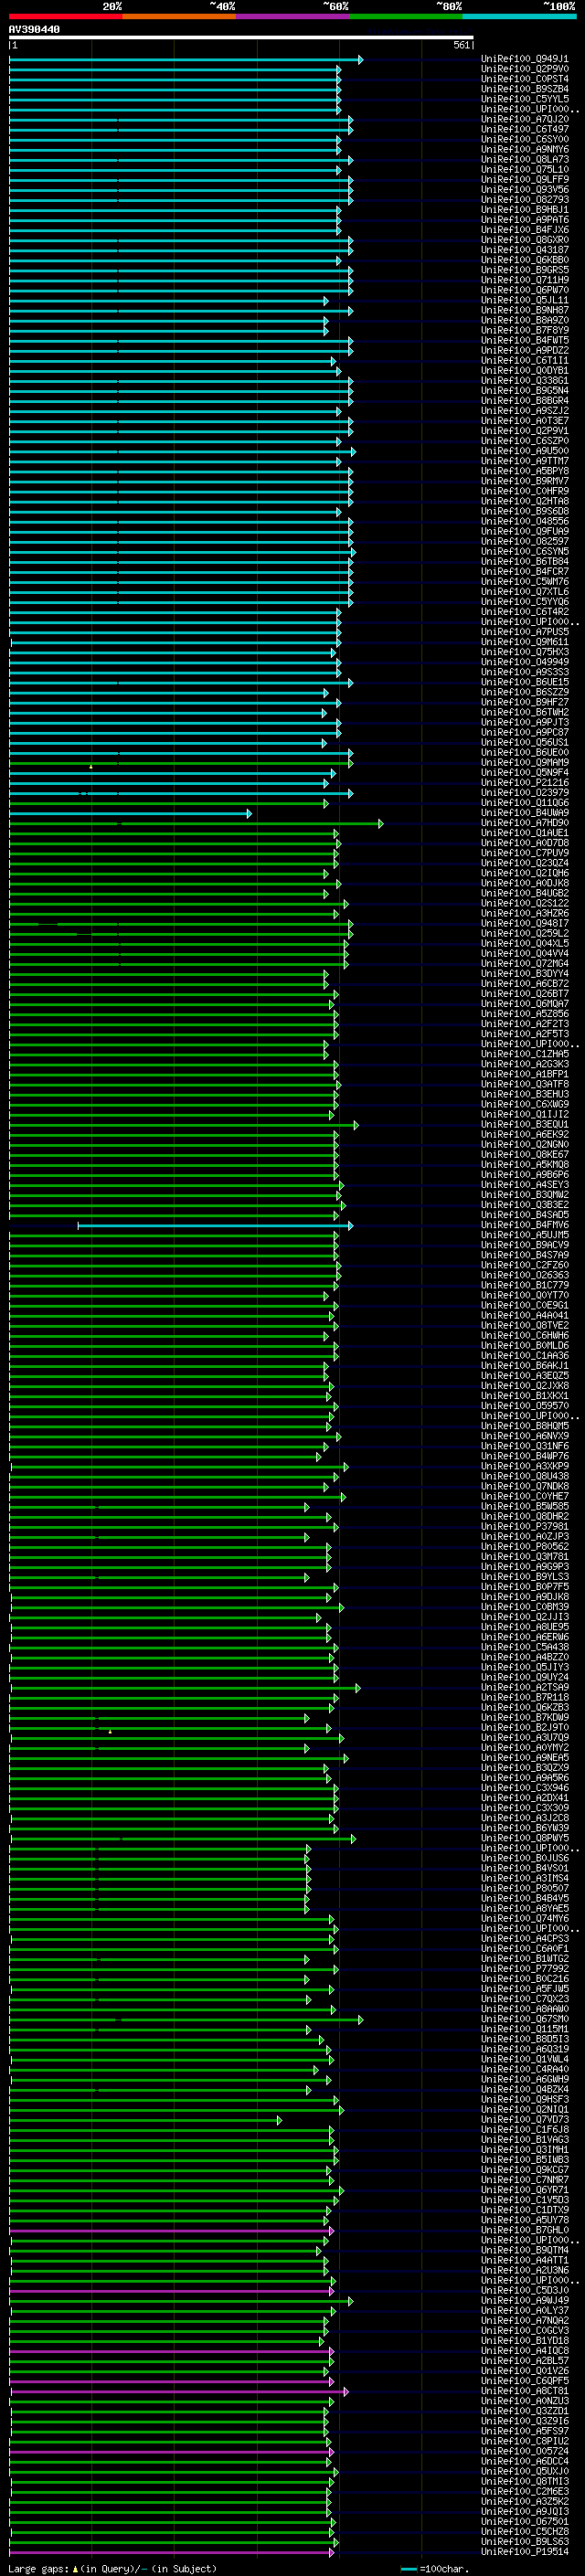Open hit UniRef100_A6CB72

tap(525, 984)
